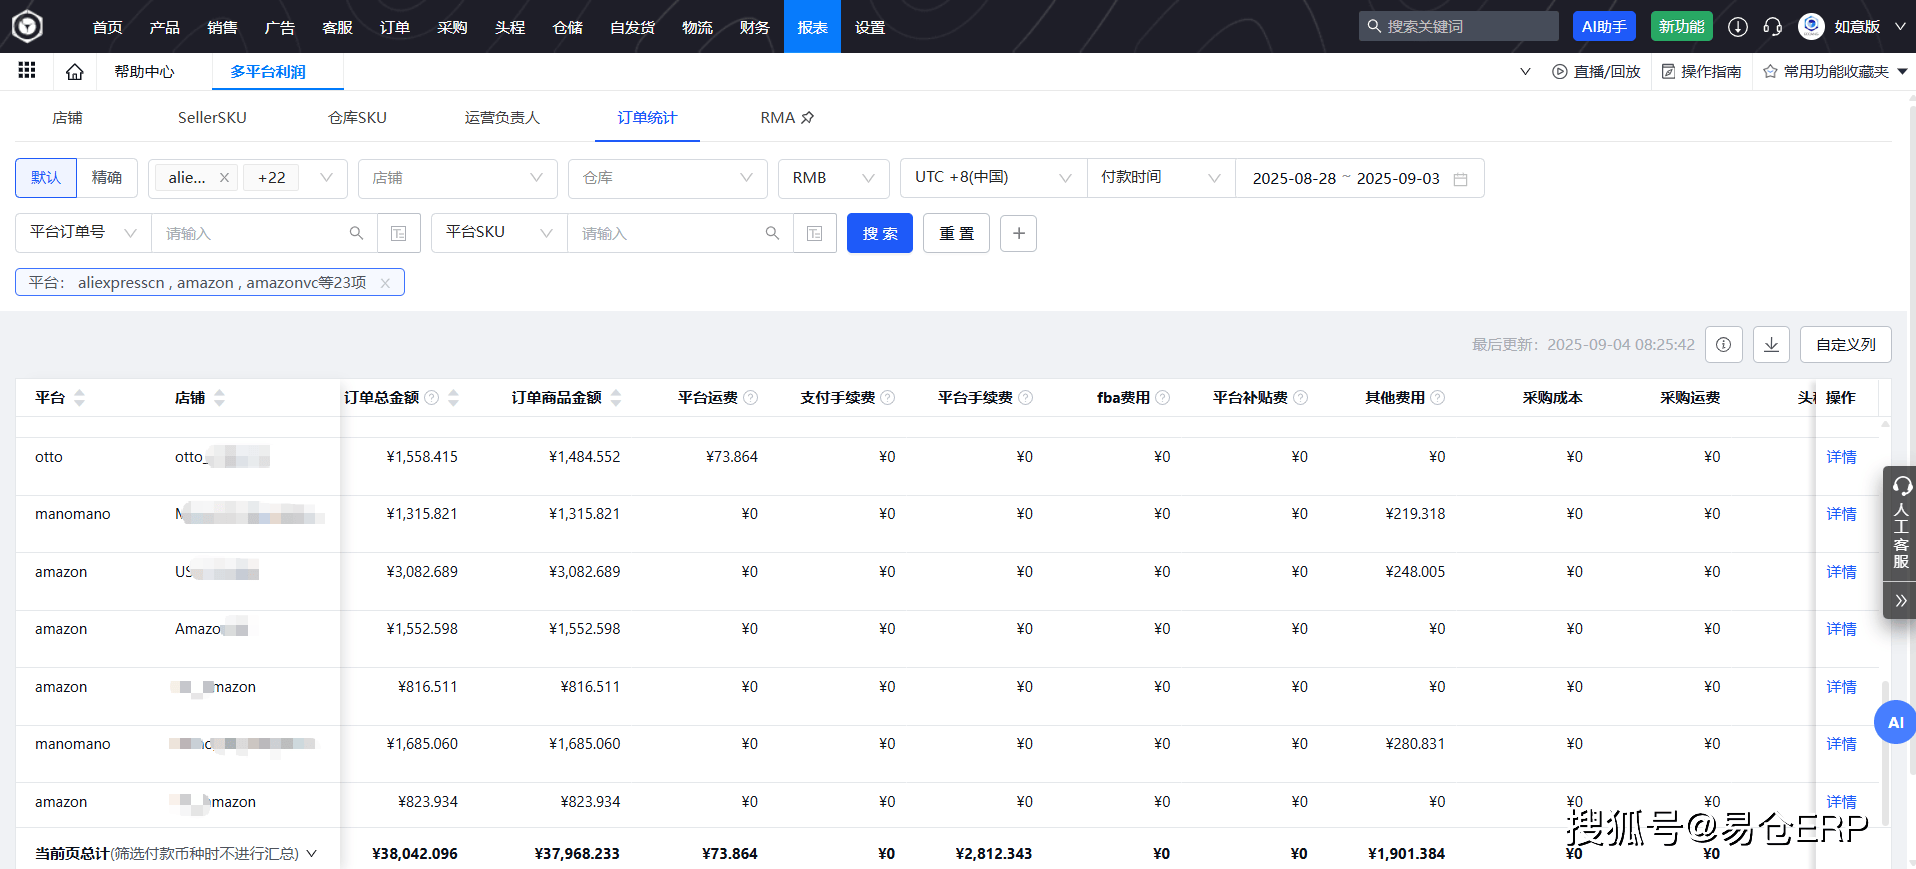1916x869 pixels.
Task: Select the 默认 search mode
Action: click(x=46, y=178)
